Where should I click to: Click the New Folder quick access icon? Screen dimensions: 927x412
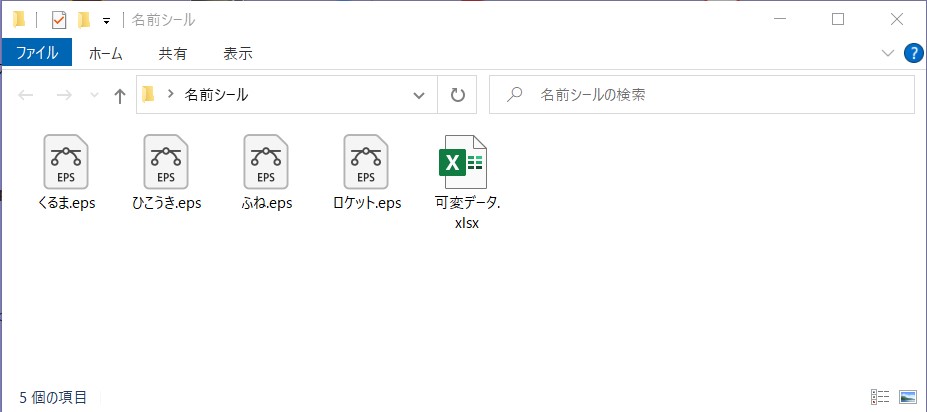(x=85, y=20)
